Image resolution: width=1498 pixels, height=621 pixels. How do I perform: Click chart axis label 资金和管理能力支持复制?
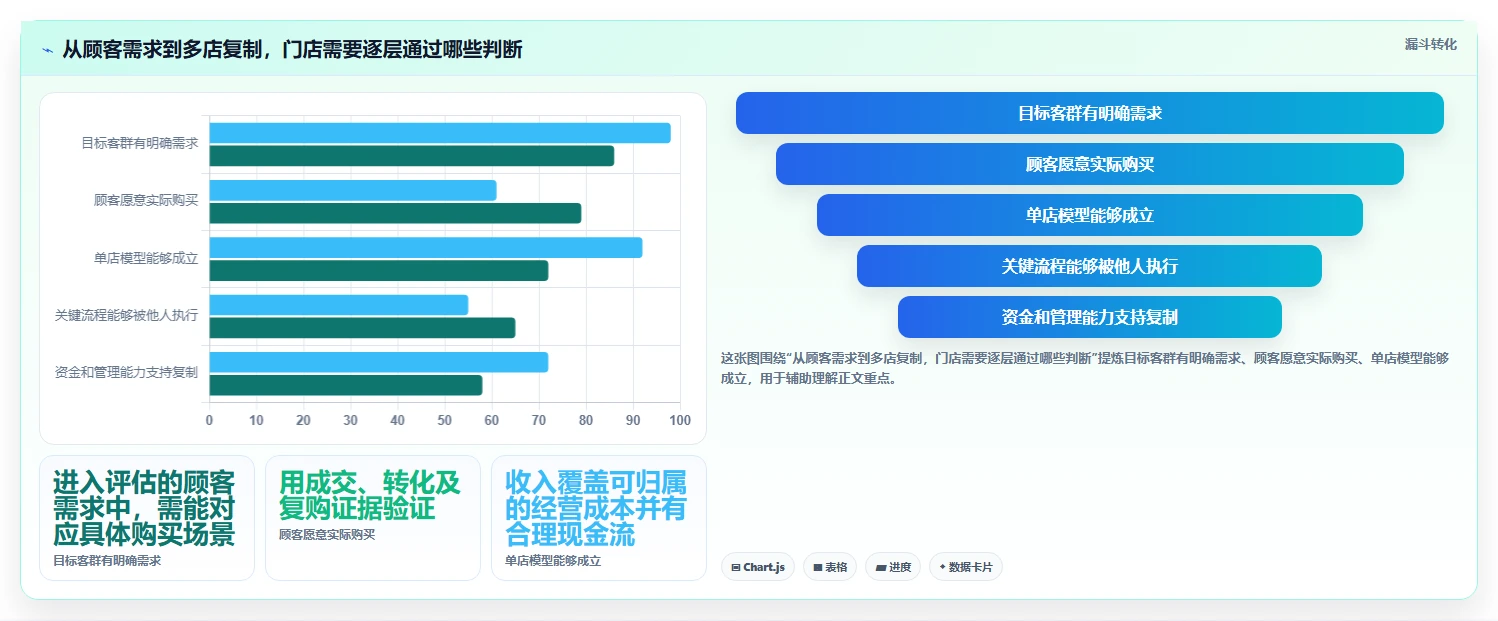pyautogui.click(x=127, y=372)
